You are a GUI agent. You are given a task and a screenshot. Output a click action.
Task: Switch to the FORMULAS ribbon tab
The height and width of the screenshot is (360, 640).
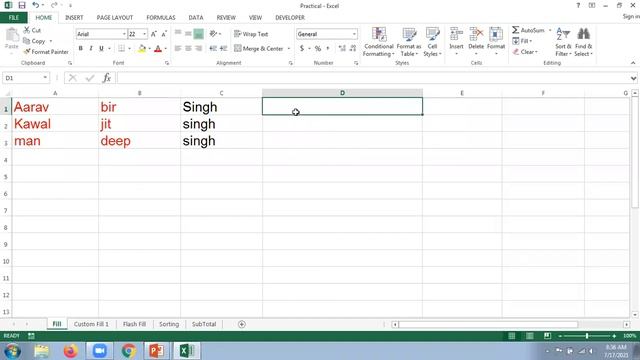(x=161, y=18)
